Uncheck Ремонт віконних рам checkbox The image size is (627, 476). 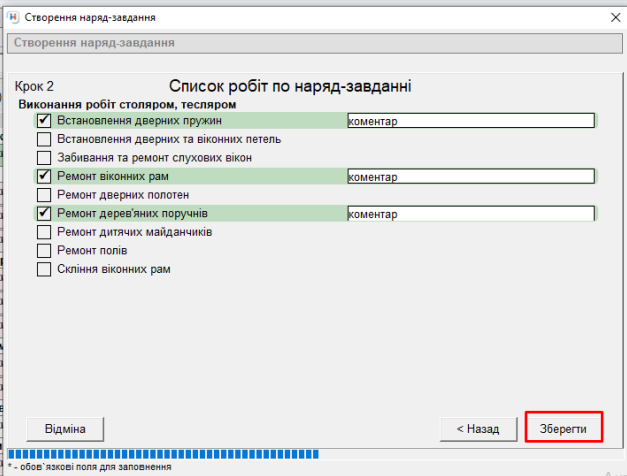click(44, 177)
